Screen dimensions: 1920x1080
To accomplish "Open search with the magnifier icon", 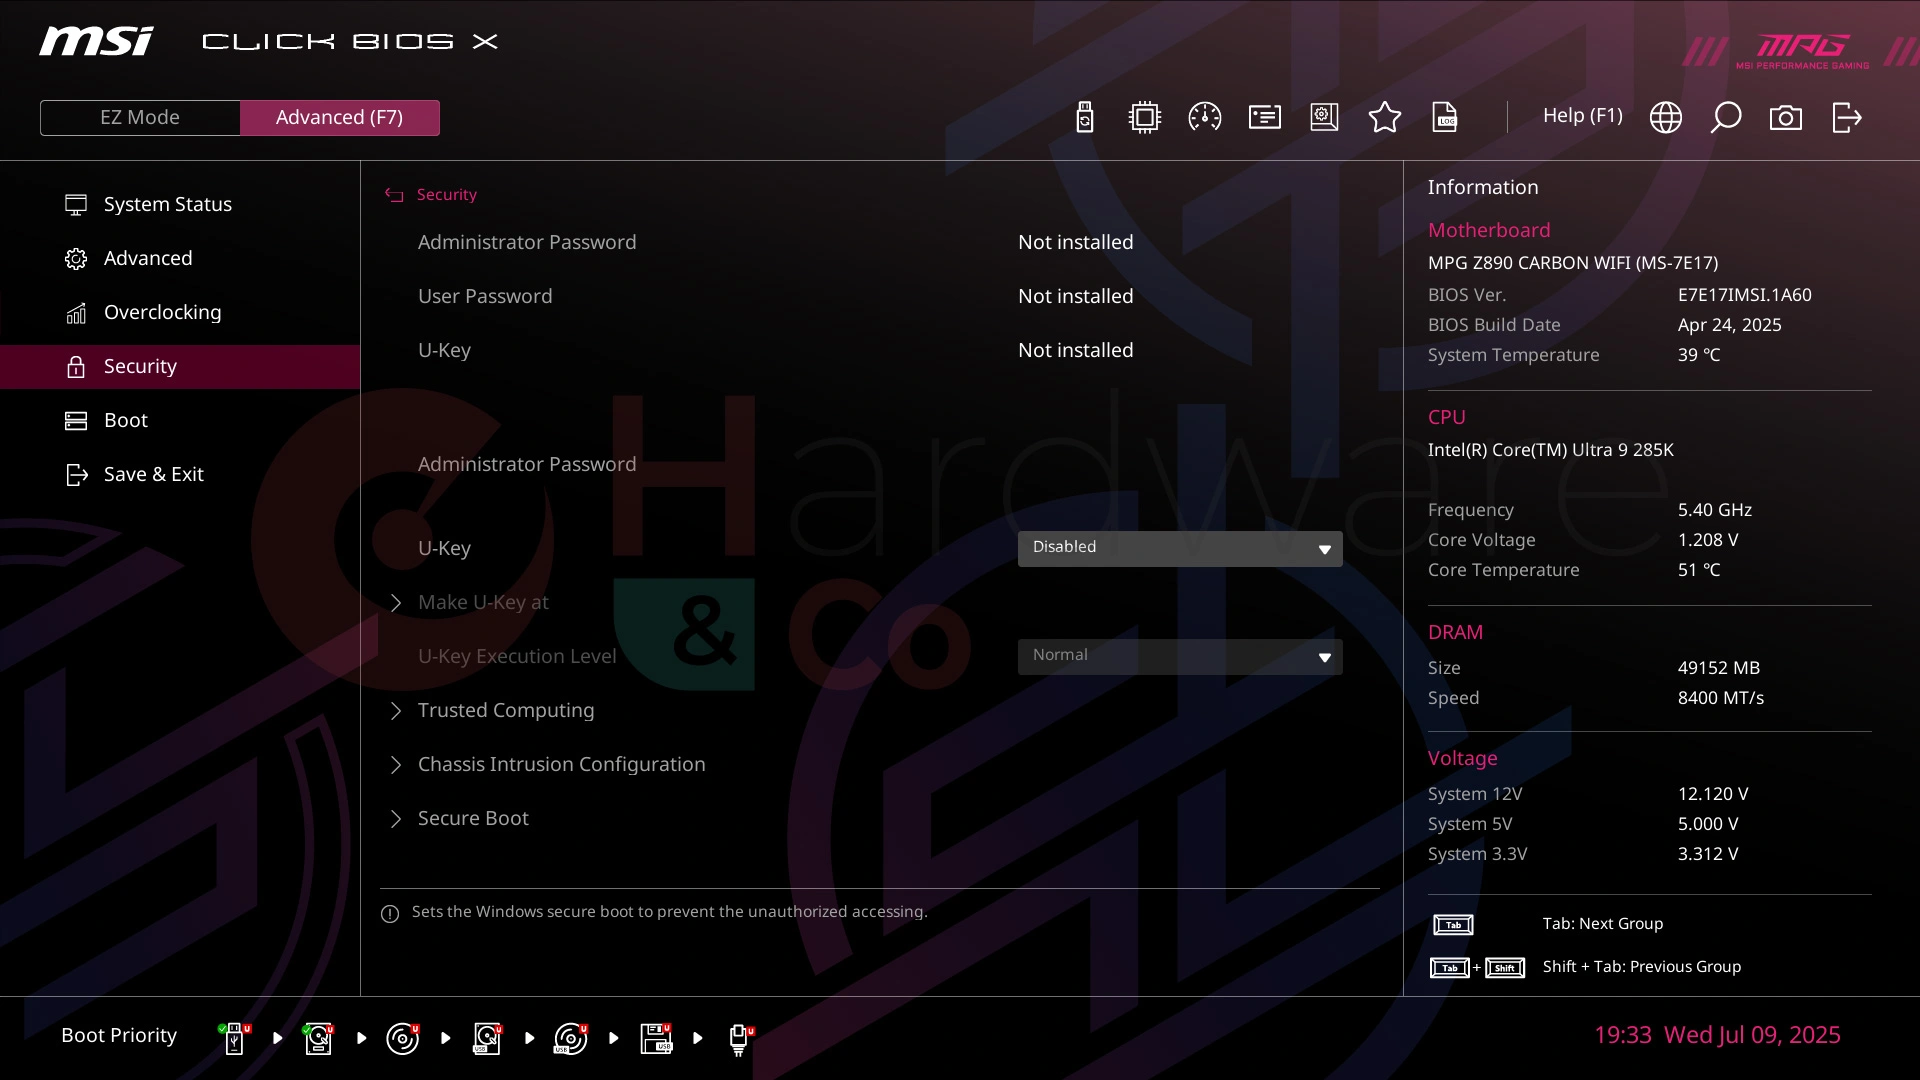I will coord(1725,117).
